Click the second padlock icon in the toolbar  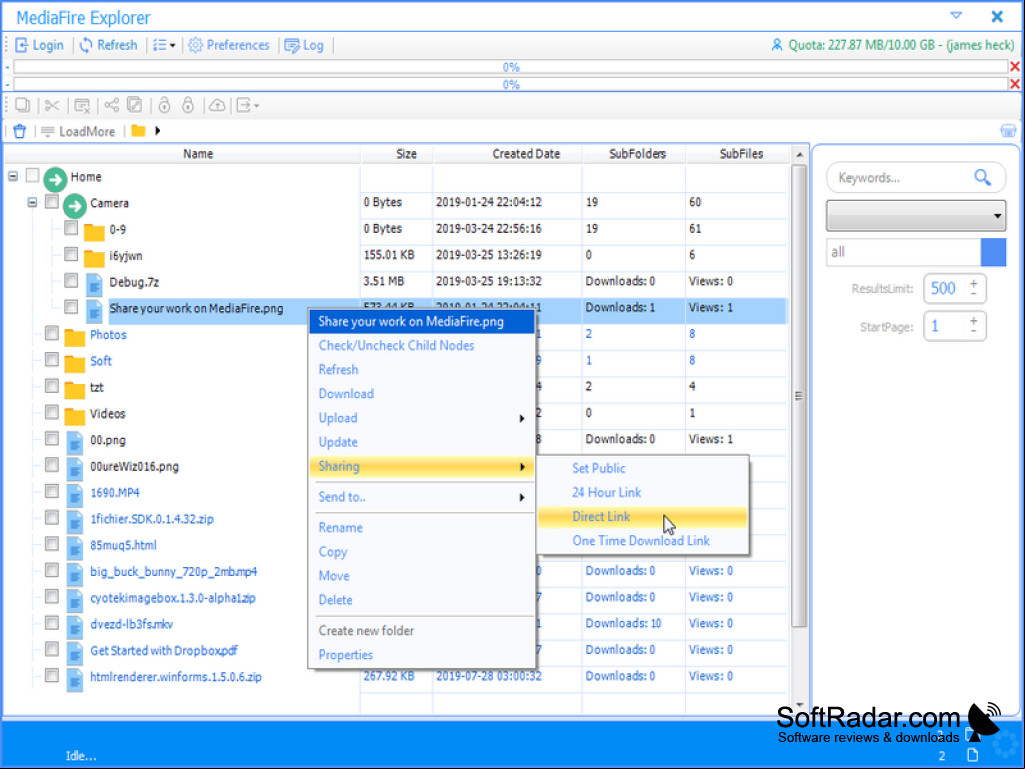[188, 105]
